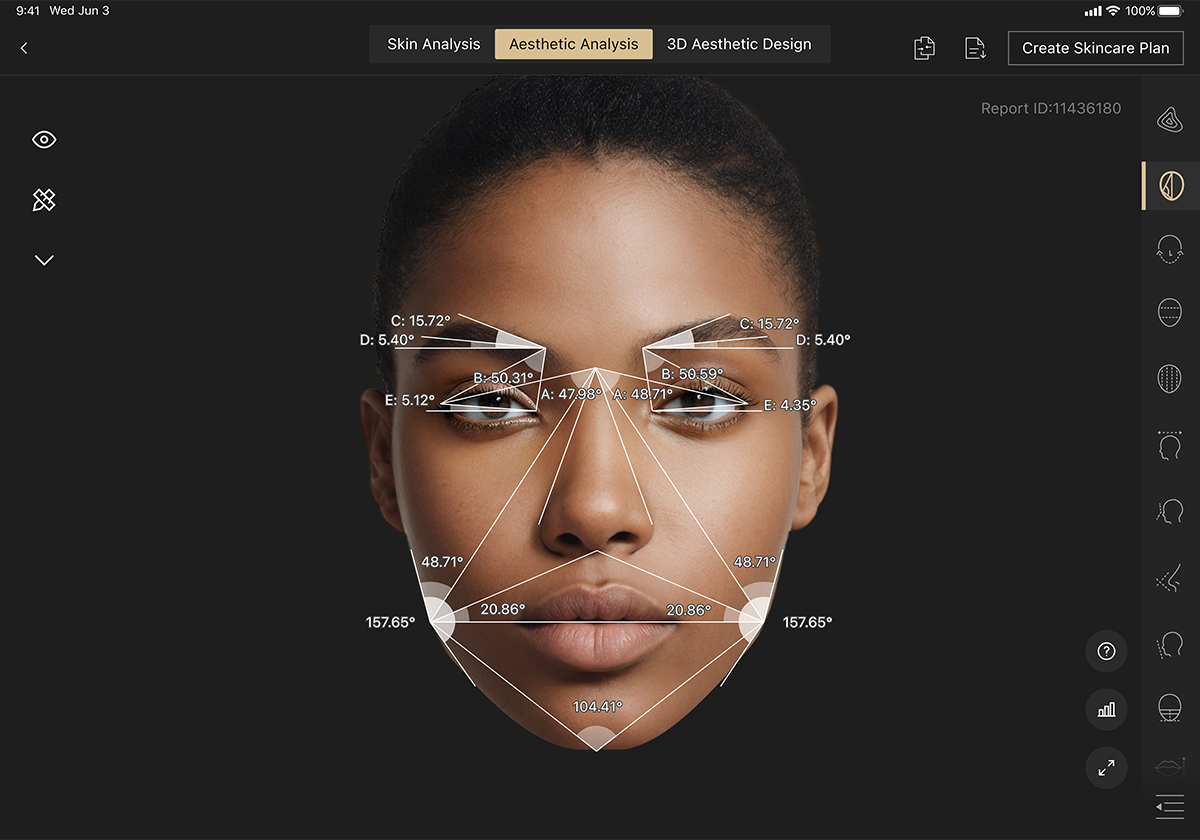Select the face angle analysis icon
The image size is (1200, 840).
click(1170, 185)
